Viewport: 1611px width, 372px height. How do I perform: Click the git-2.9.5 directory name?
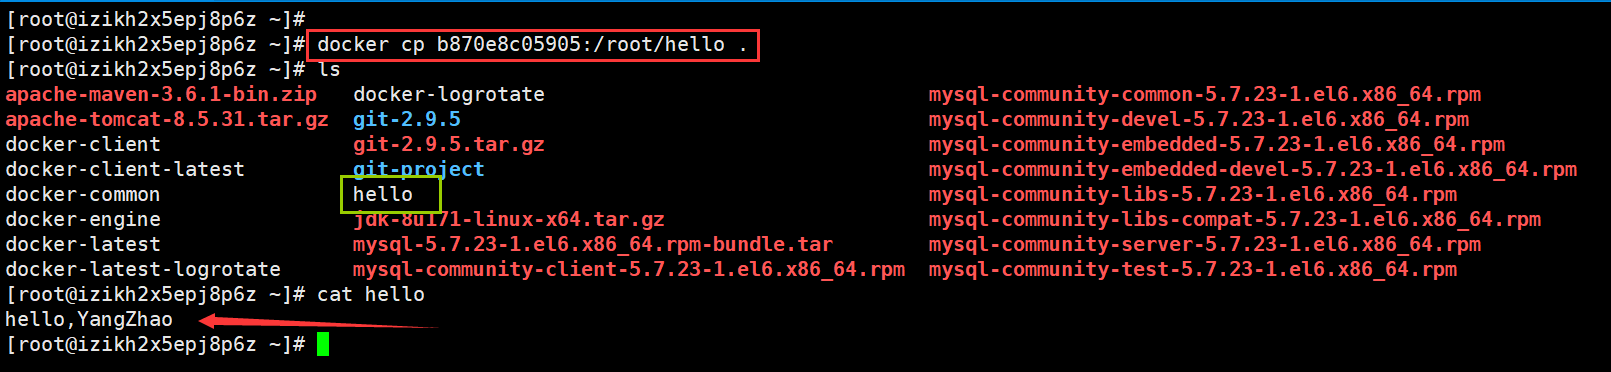click(x=407, y=119)
